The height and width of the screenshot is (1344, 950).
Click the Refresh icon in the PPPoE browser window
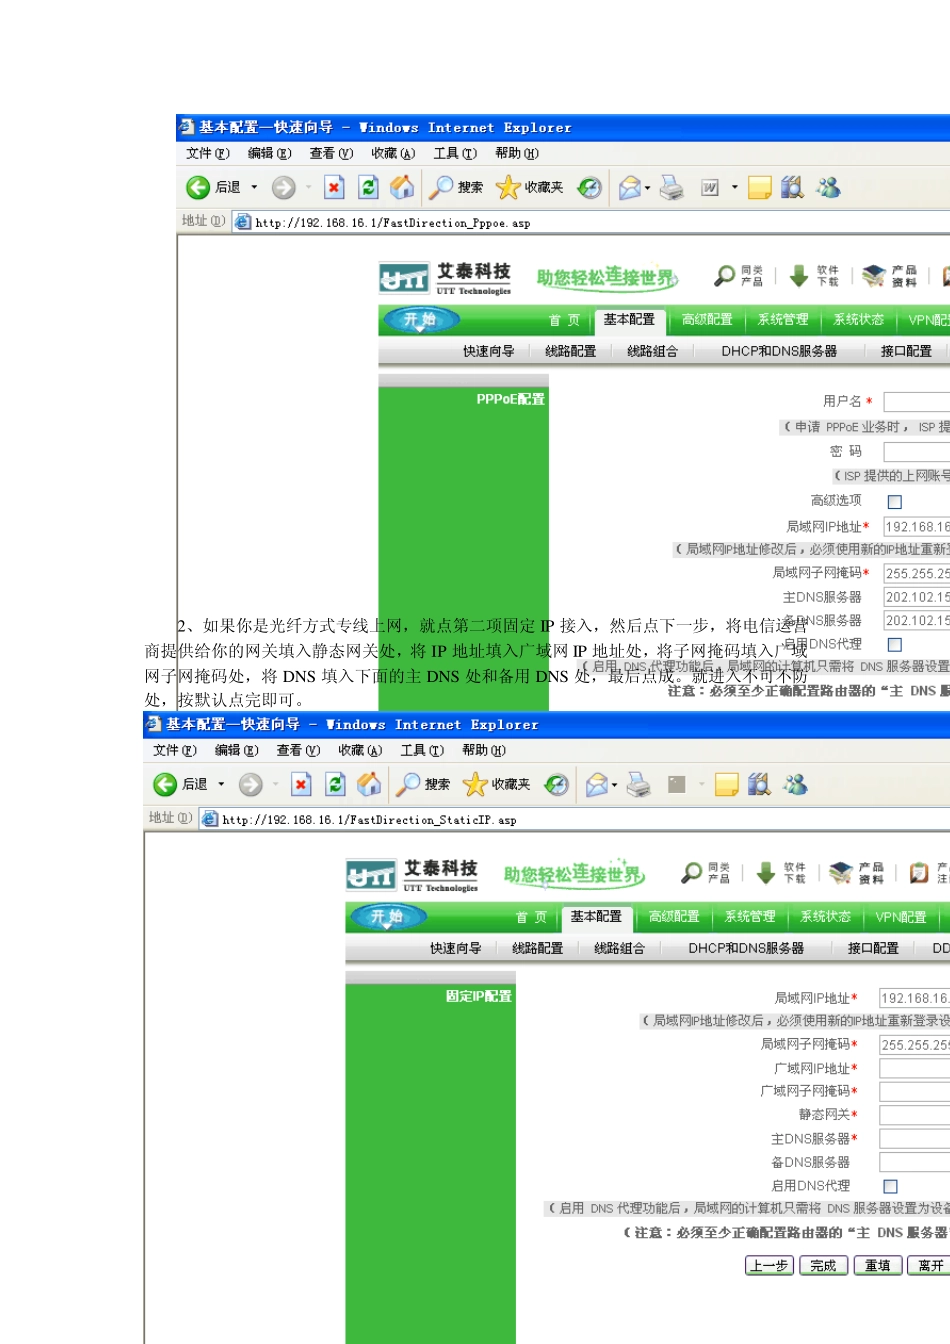(368, 187)
